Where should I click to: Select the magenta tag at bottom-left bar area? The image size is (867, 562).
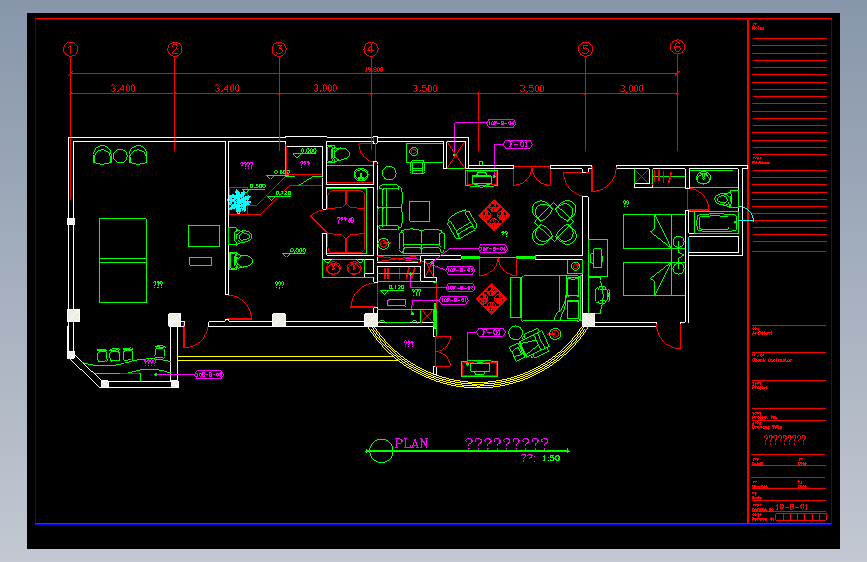209,375
